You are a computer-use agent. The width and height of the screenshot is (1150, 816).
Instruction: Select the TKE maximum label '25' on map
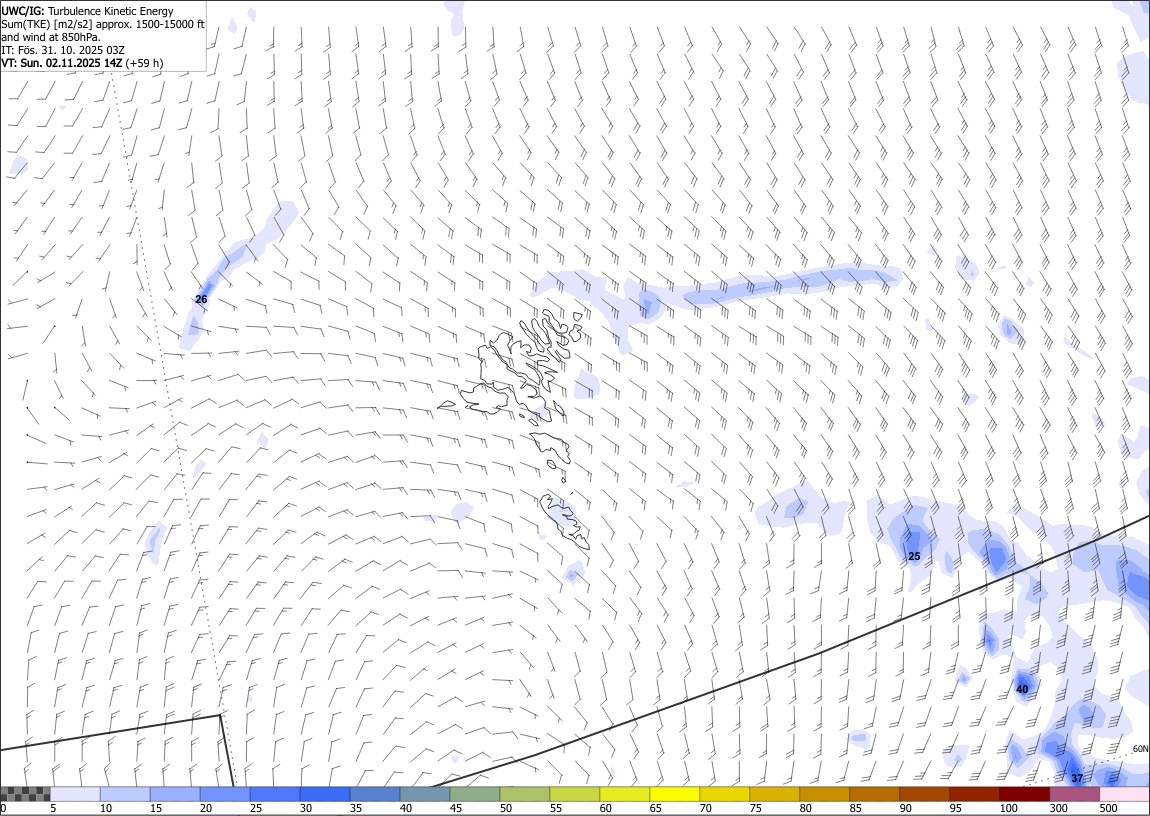[x=914, y=556]
